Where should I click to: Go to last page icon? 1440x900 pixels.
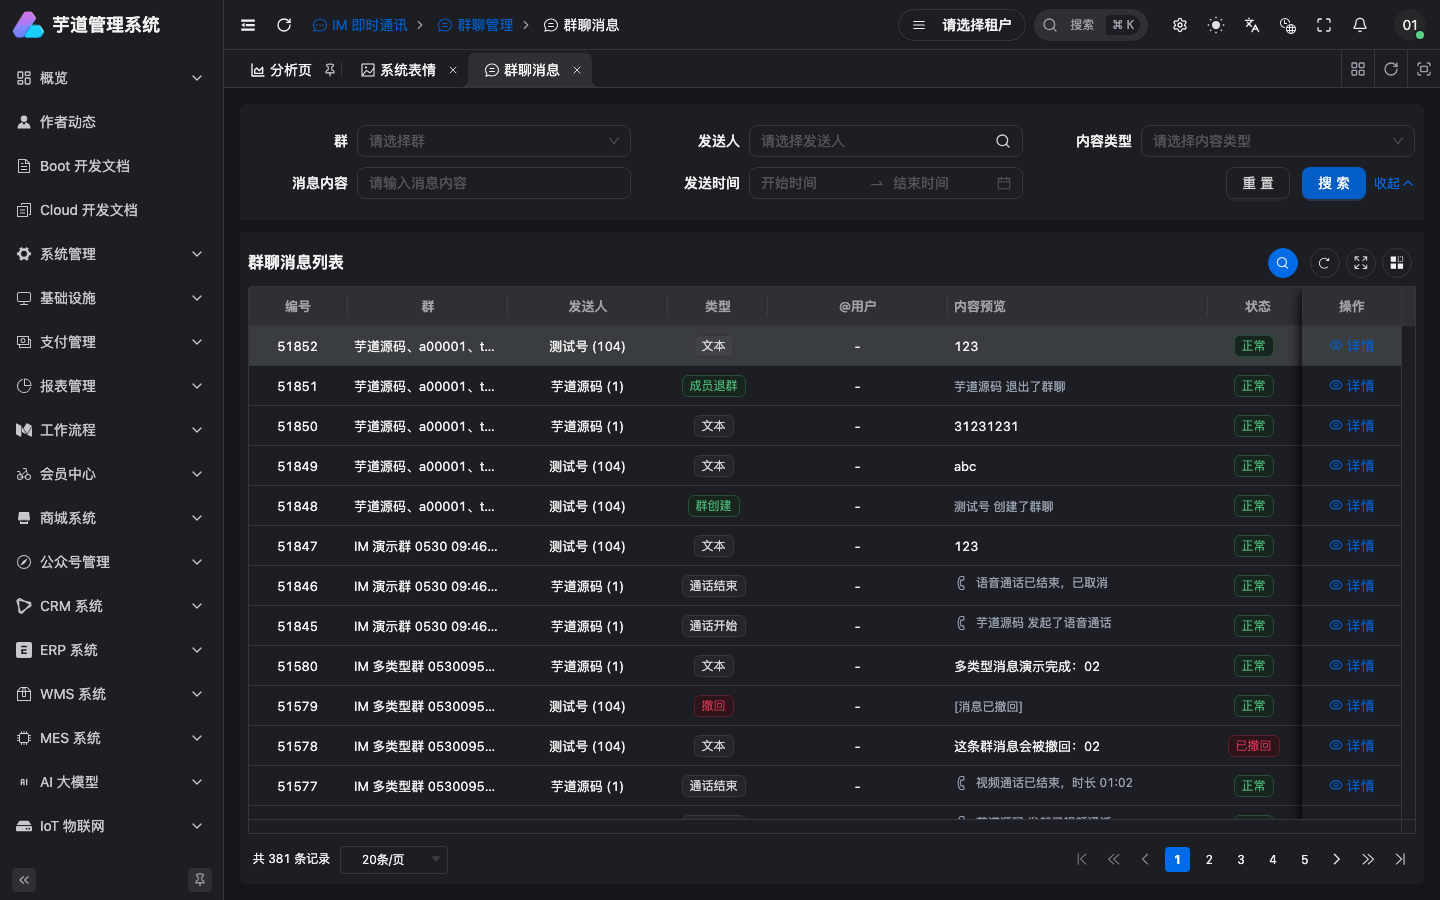click(1400, 859)
